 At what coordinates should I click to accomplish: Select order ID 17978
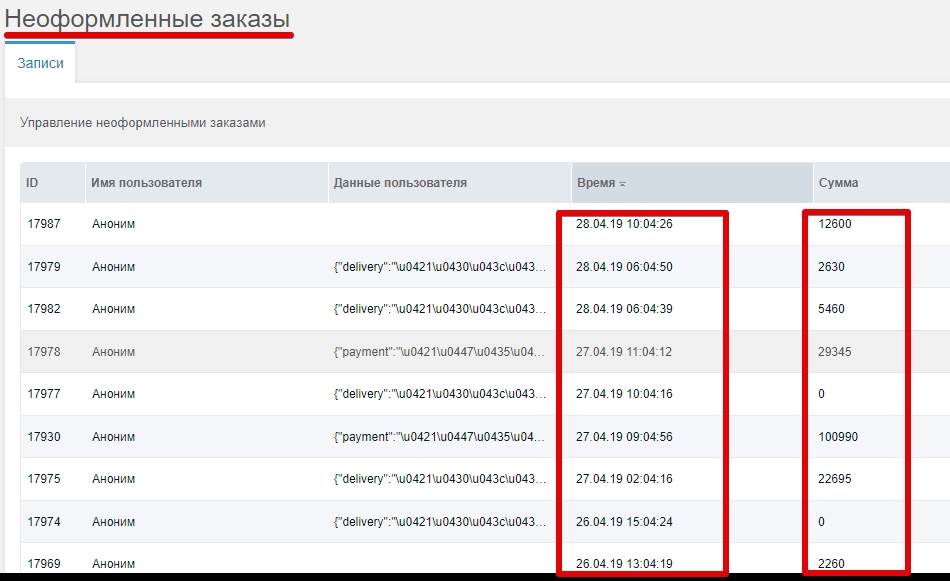click(x=44, y=351)
